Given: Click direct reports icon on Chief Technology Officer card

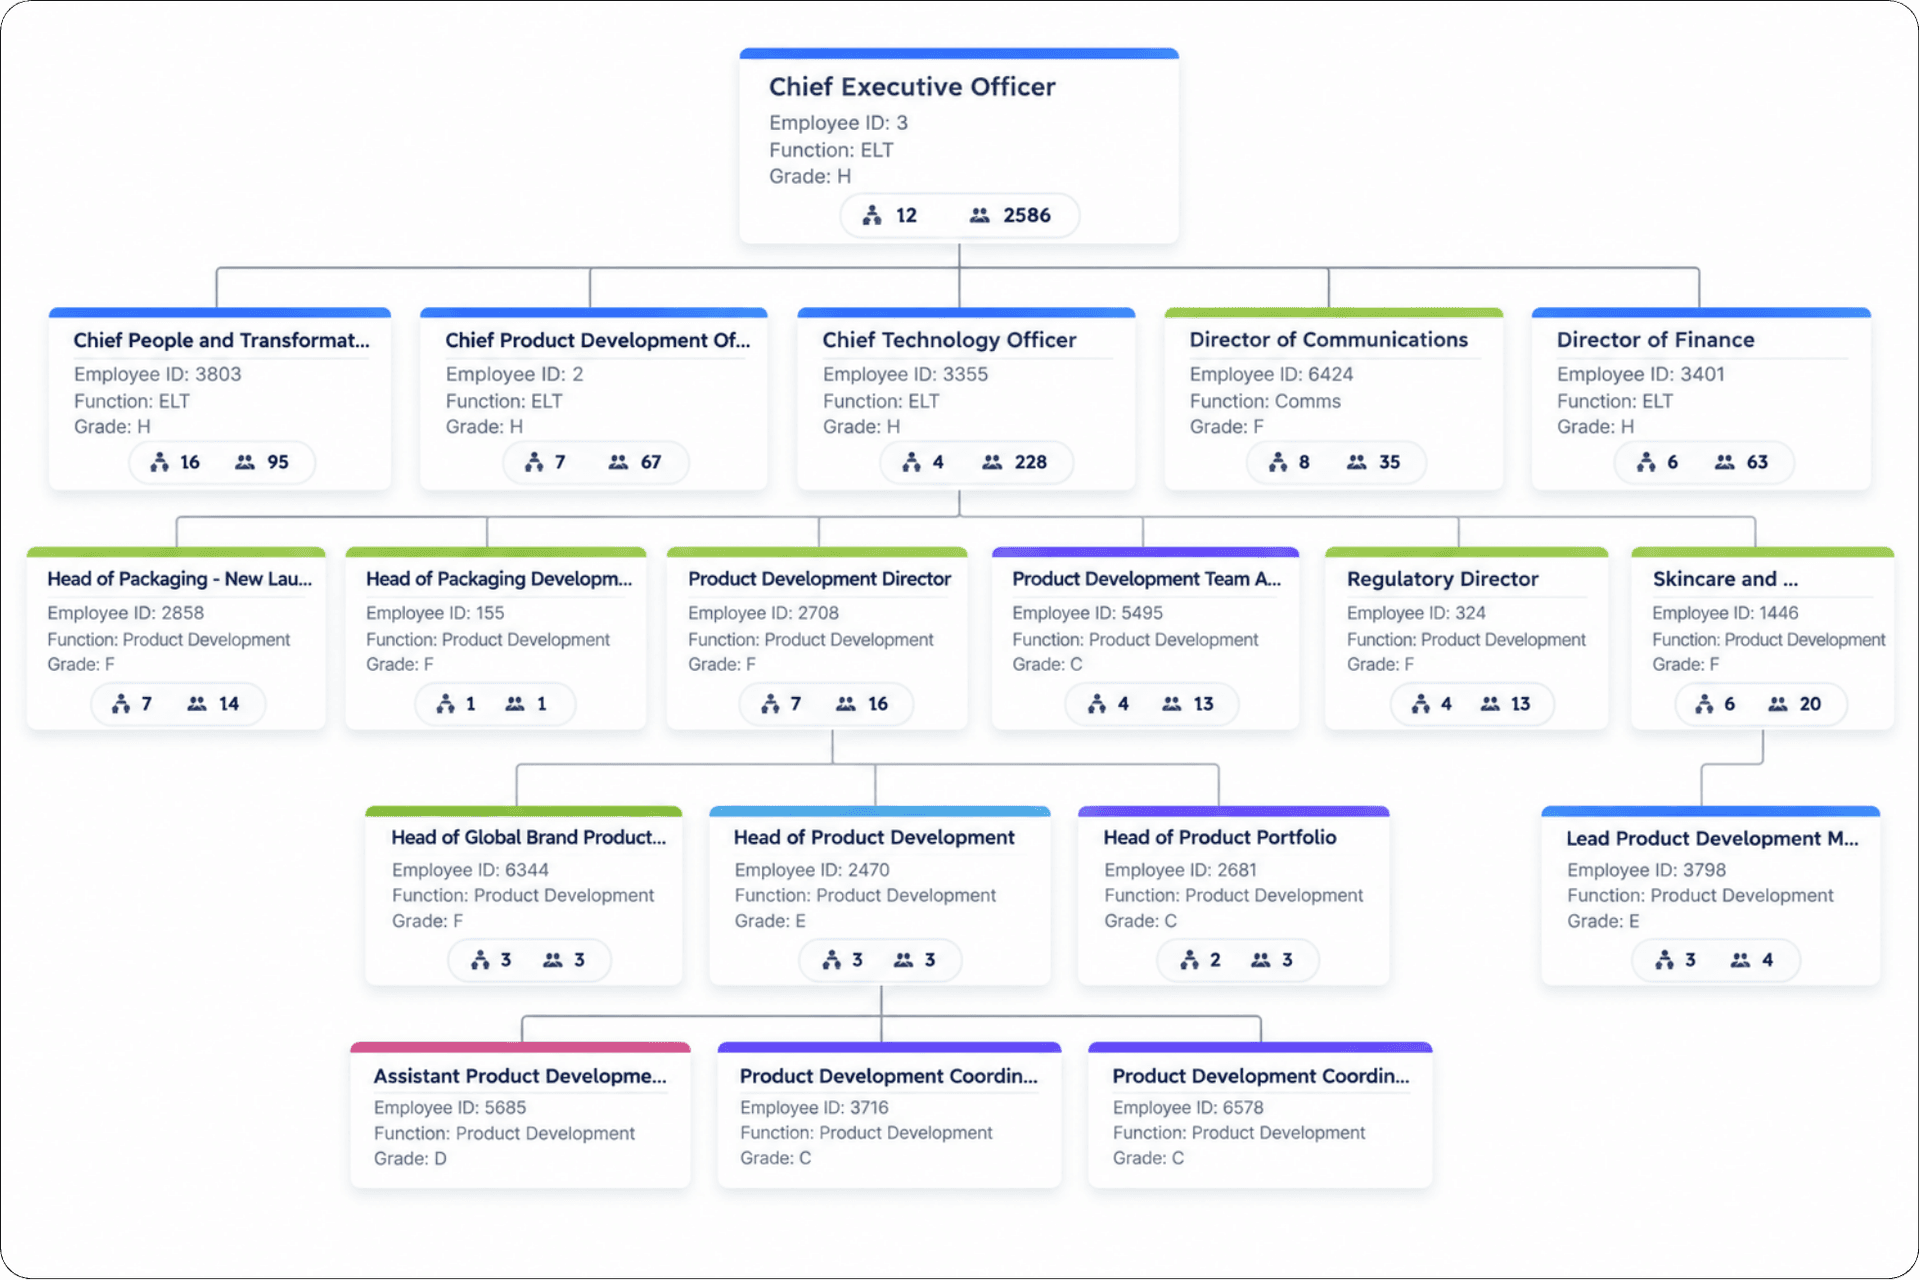Looking at the screenshot, I should tap(911, 462).
